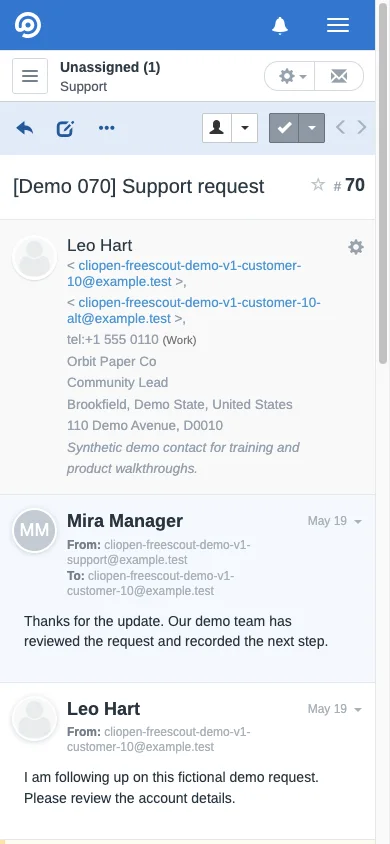Click Leo Hart avatar in message thread
Screen dimensions: 390x844
(34, 719)
